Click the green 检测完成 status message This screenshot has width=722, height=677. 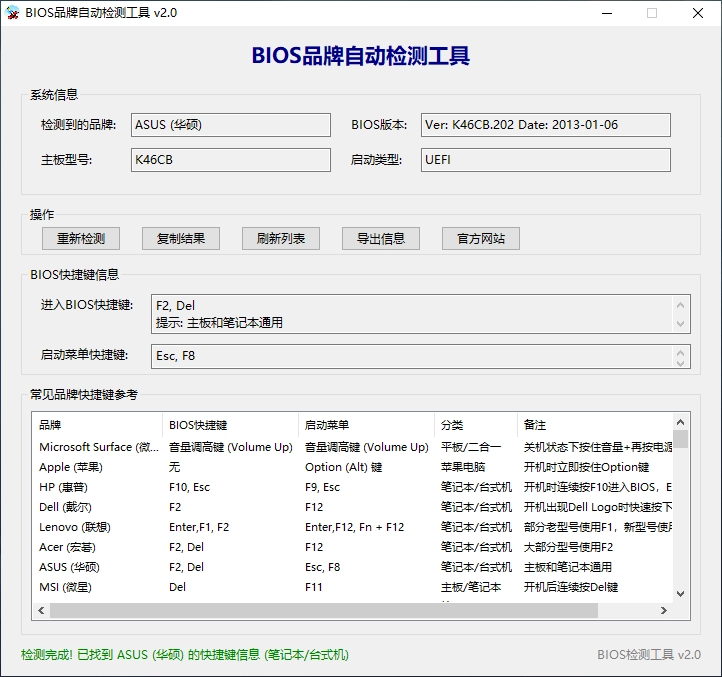point(185,654)
